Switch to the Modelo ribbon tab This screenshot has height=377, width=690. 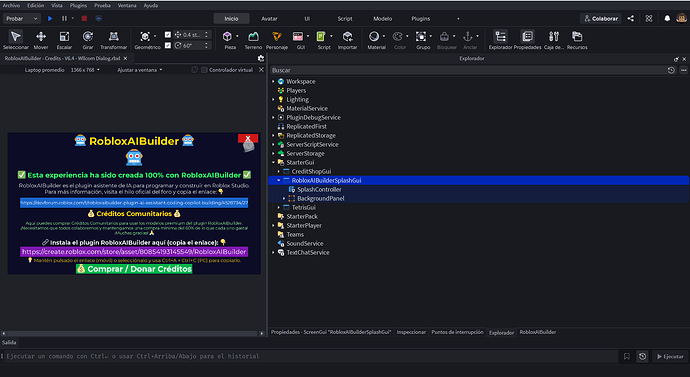point(382,18)
